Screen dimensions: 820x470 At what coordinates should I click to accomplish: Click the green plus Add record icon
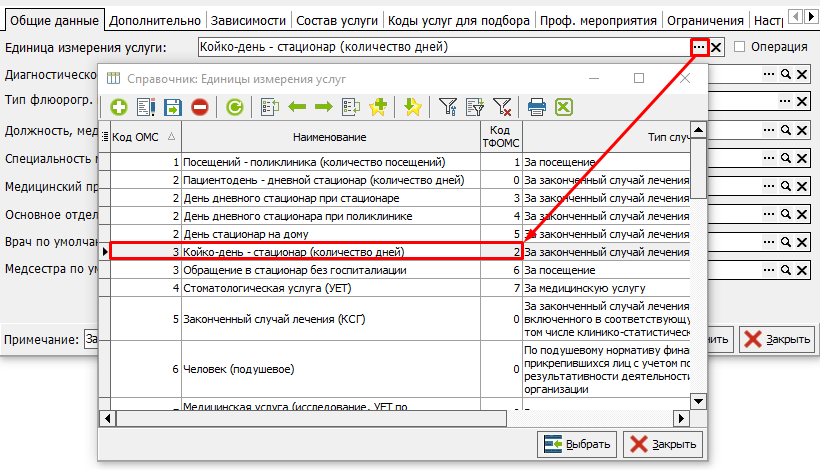tap(118, 107)
